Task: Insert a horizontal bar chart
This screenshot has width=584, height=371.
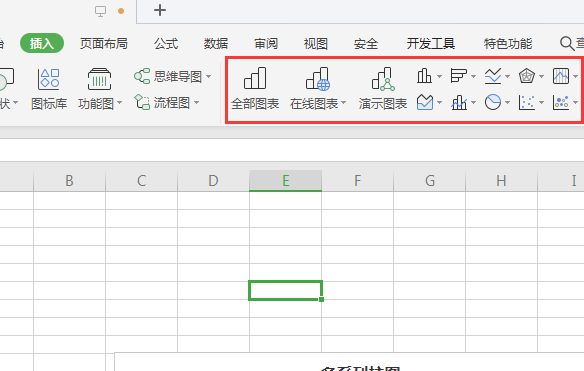Action: point(458,76)
